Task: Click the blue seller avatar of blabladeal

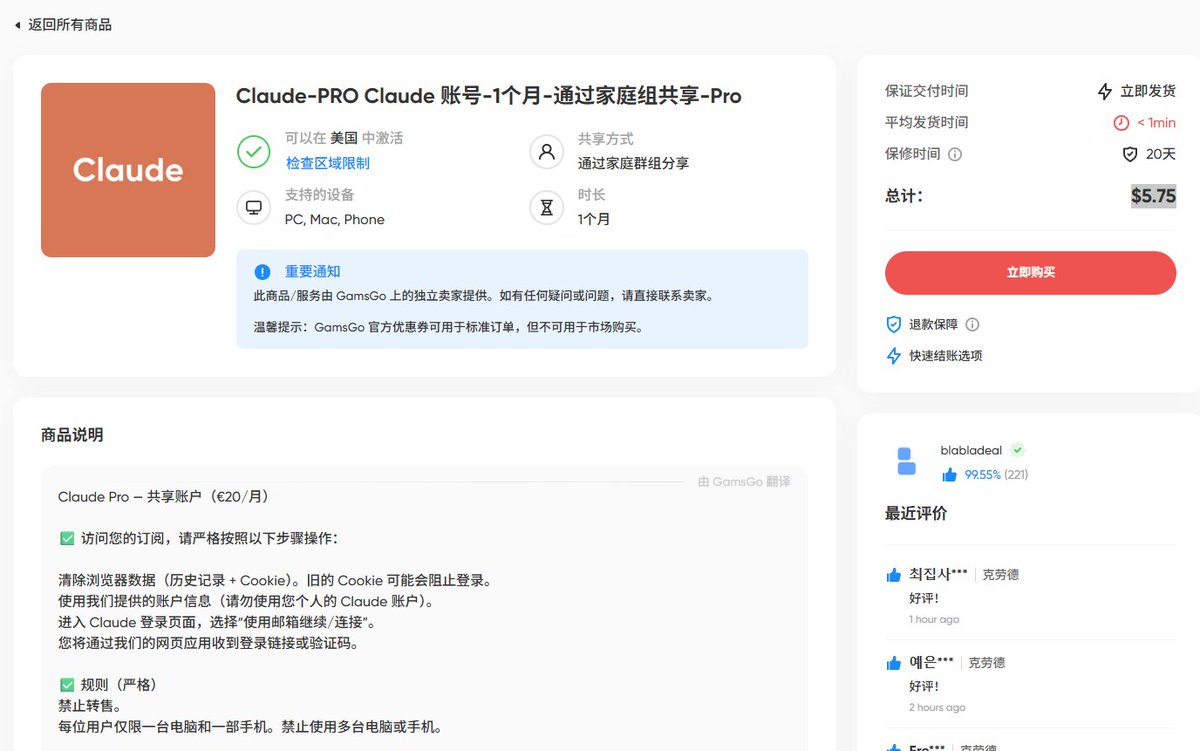Action: (x=904, y=461)
